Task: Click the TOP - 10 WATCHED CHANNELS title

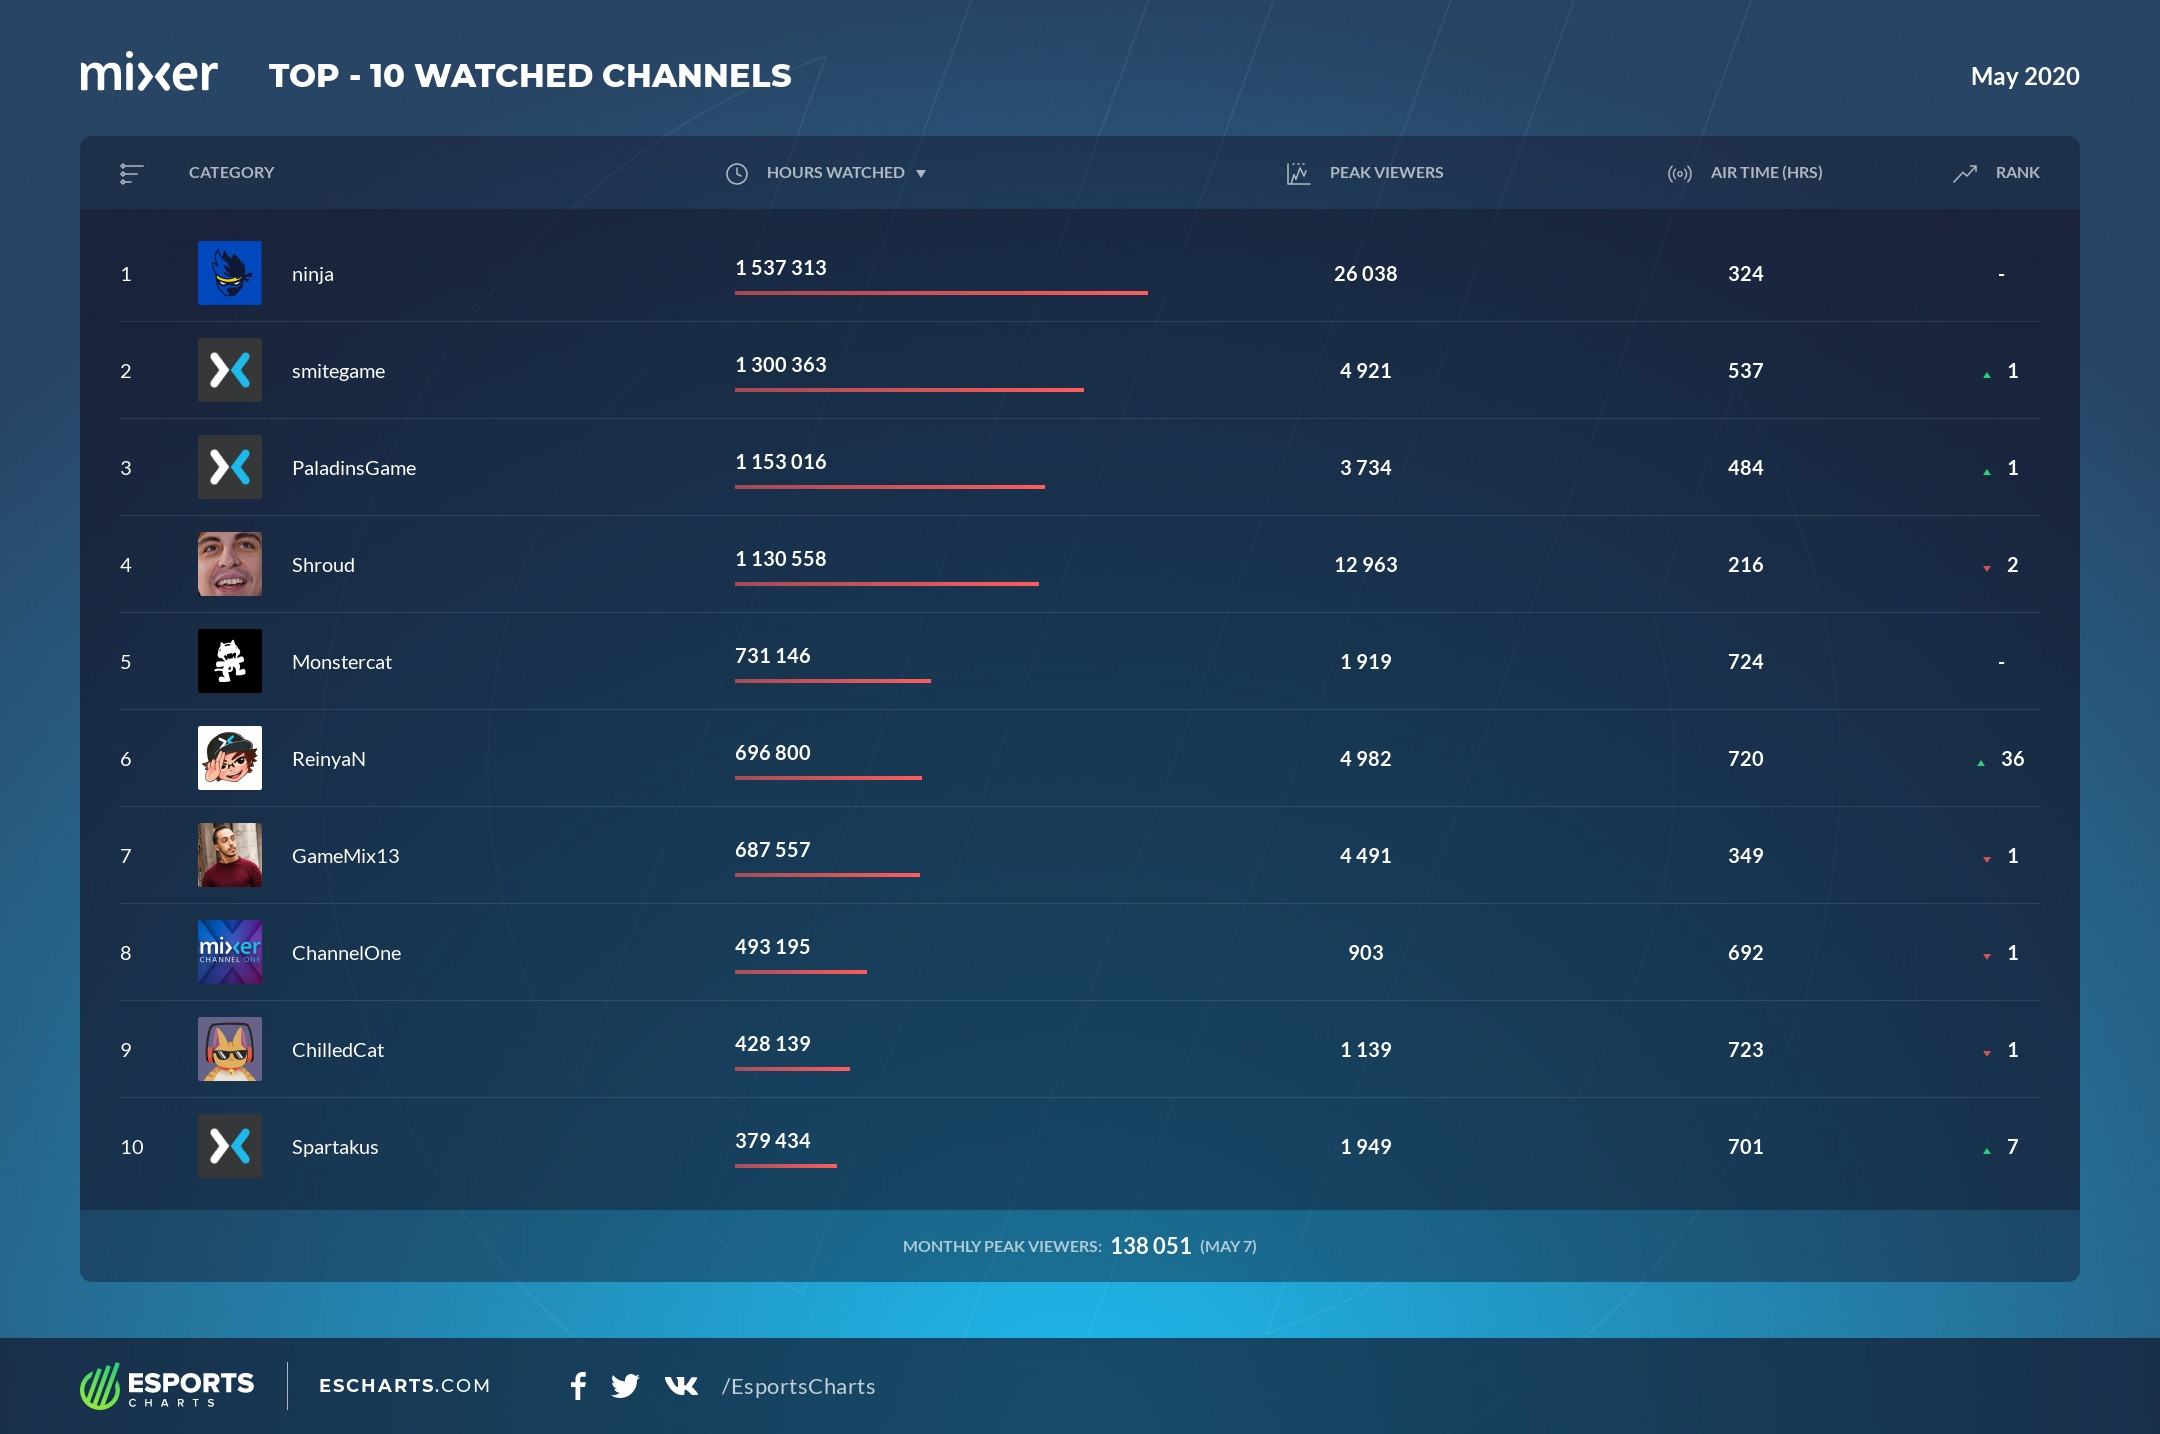Action: pos(530,76)
